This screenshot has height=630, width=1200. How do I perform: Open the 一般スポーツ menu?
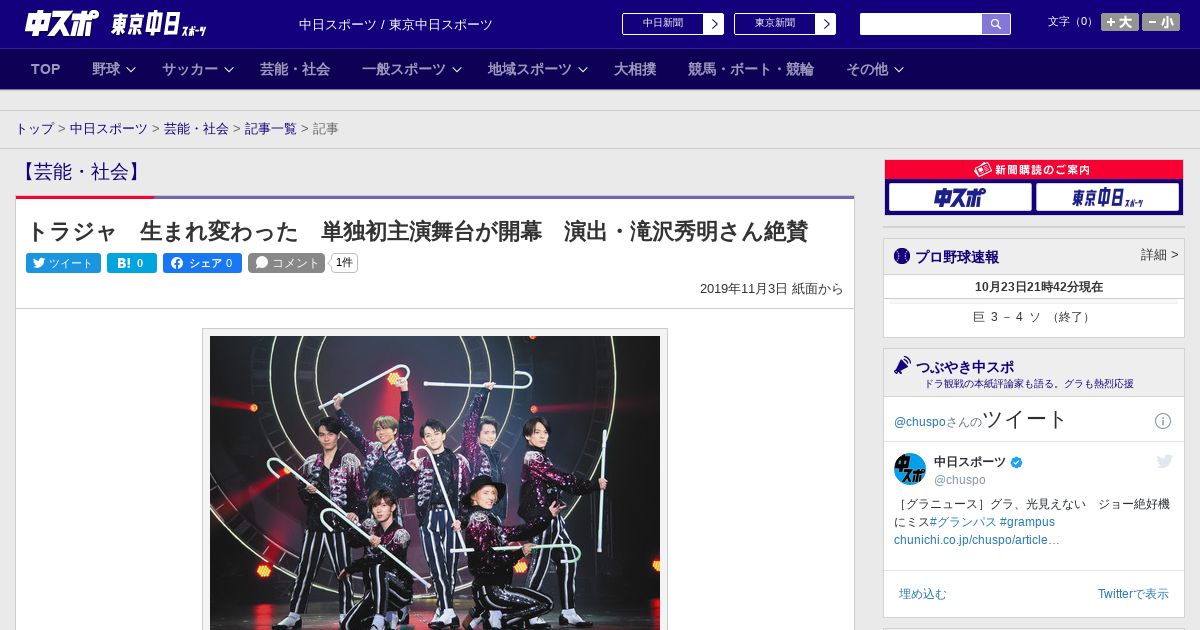tap(404, 69)
